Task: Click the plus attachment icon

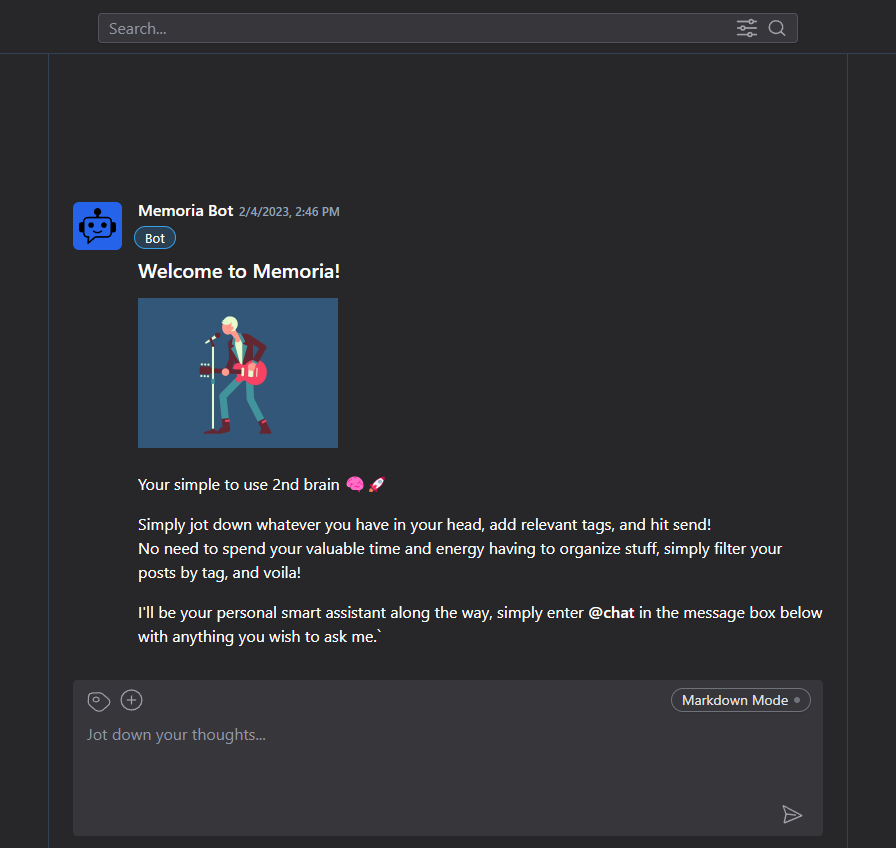Action: (x=131, y=700)
